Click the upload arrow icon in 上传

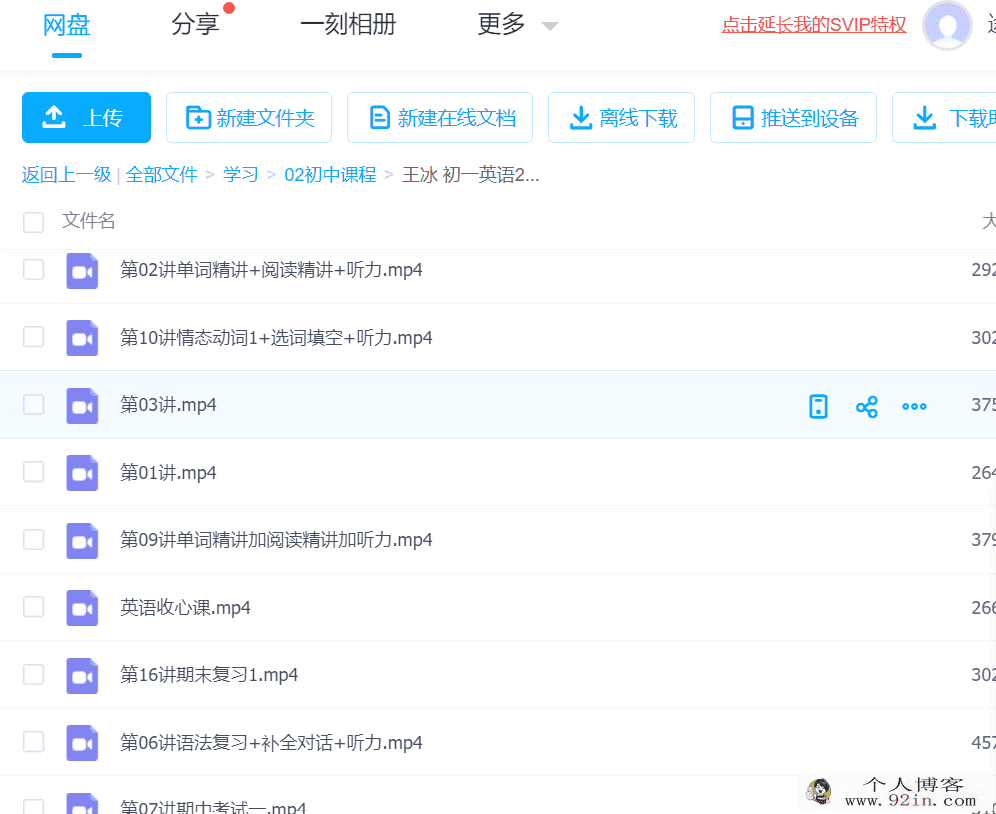(54, 118)
